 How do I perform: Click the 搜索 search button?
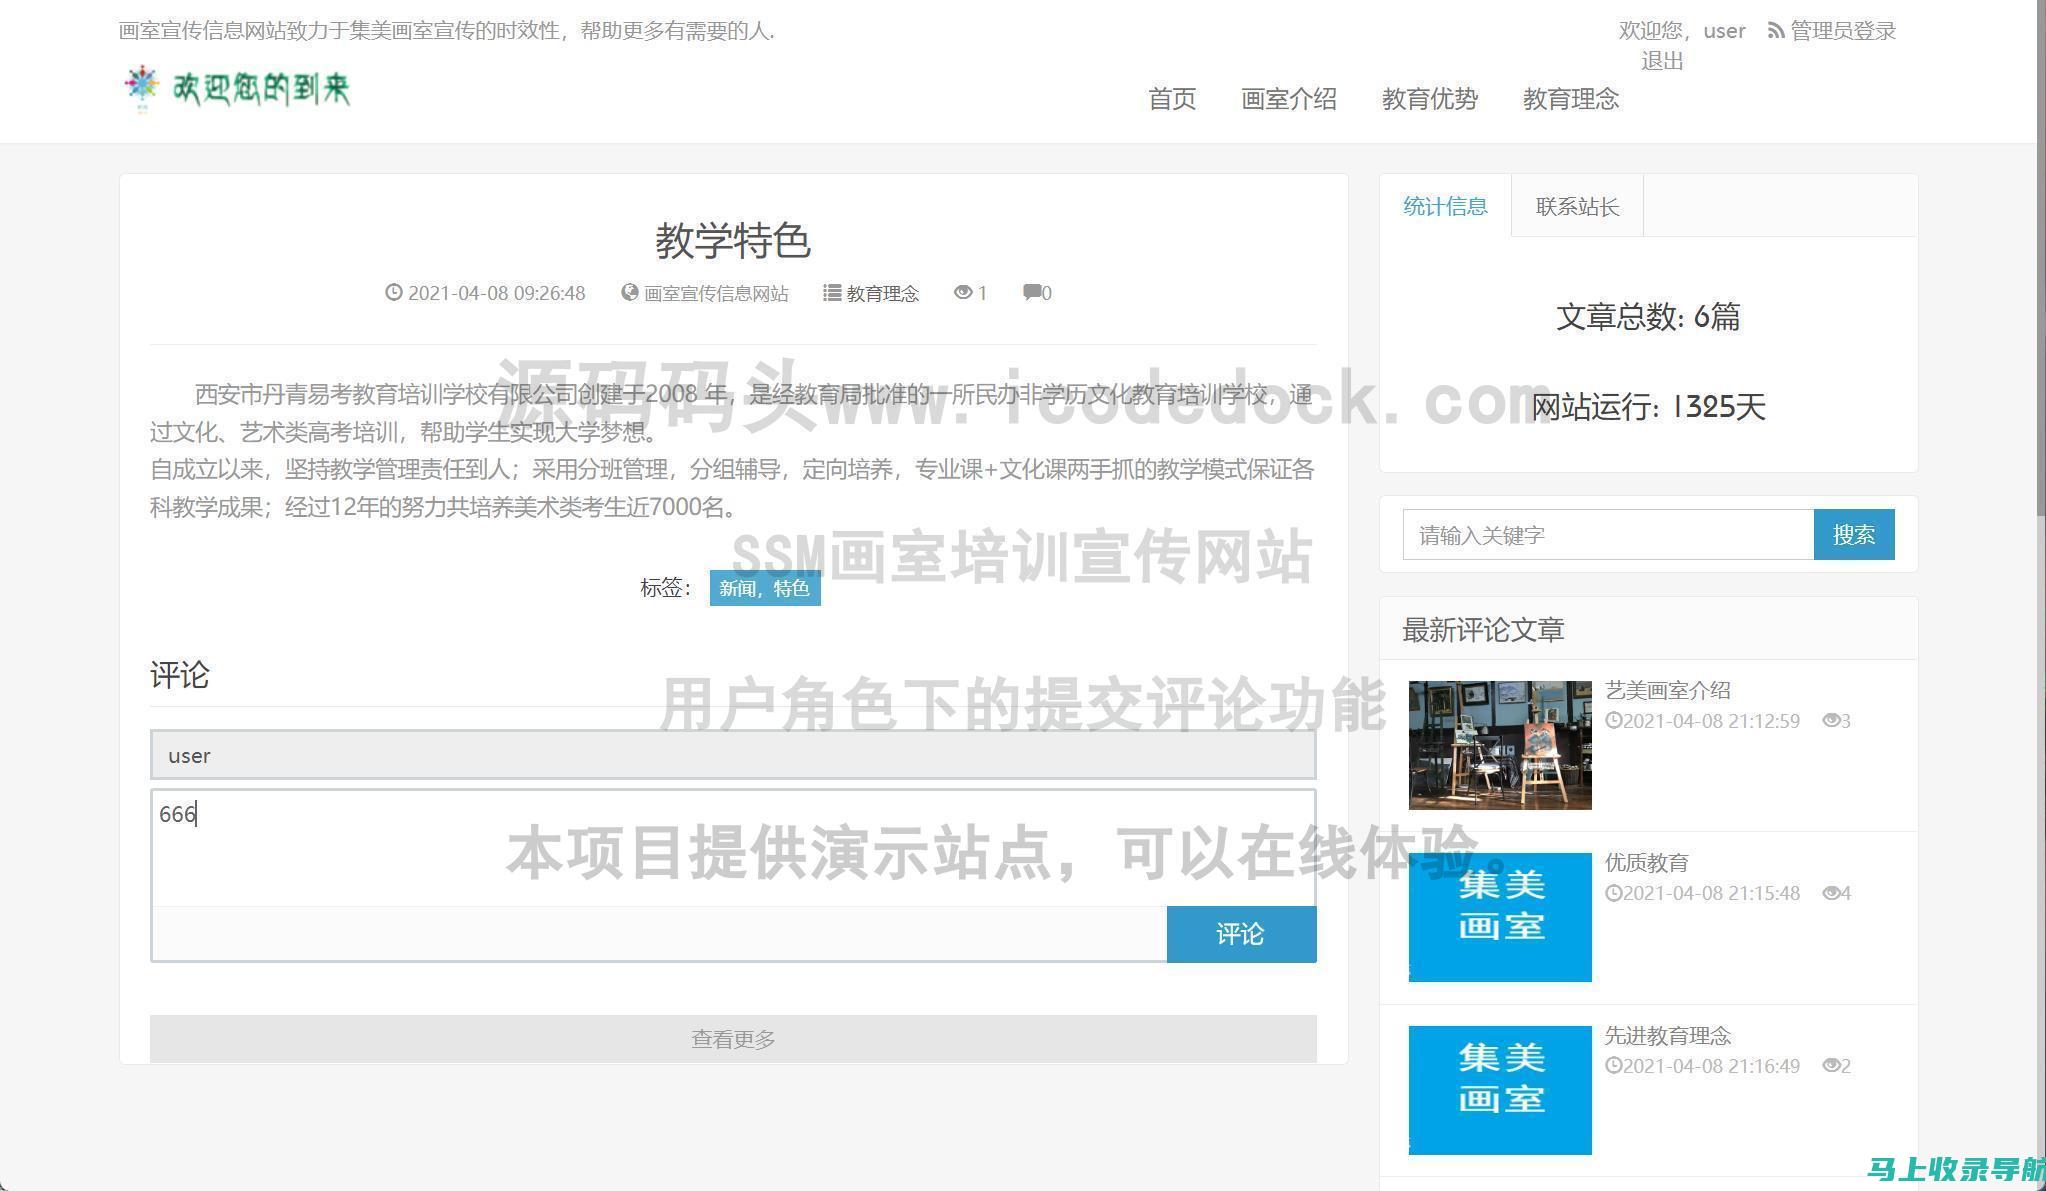click(x=1854, y=535)
